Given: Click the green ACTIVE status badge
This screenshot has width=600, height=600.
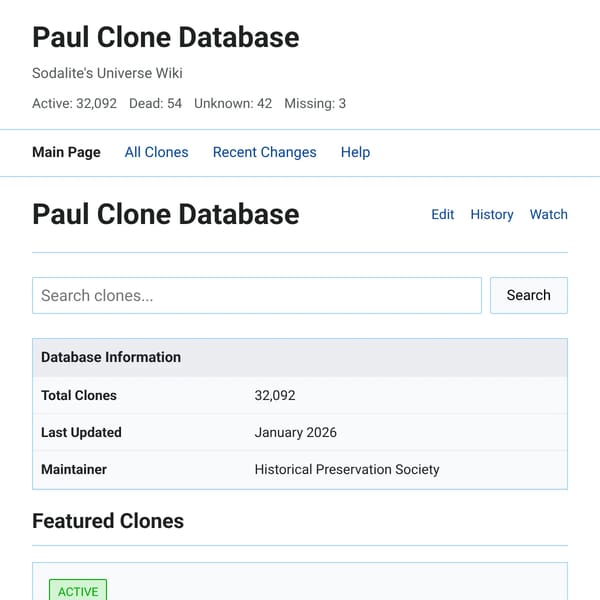Looking at the screenshot, I should tap(78, 591).
